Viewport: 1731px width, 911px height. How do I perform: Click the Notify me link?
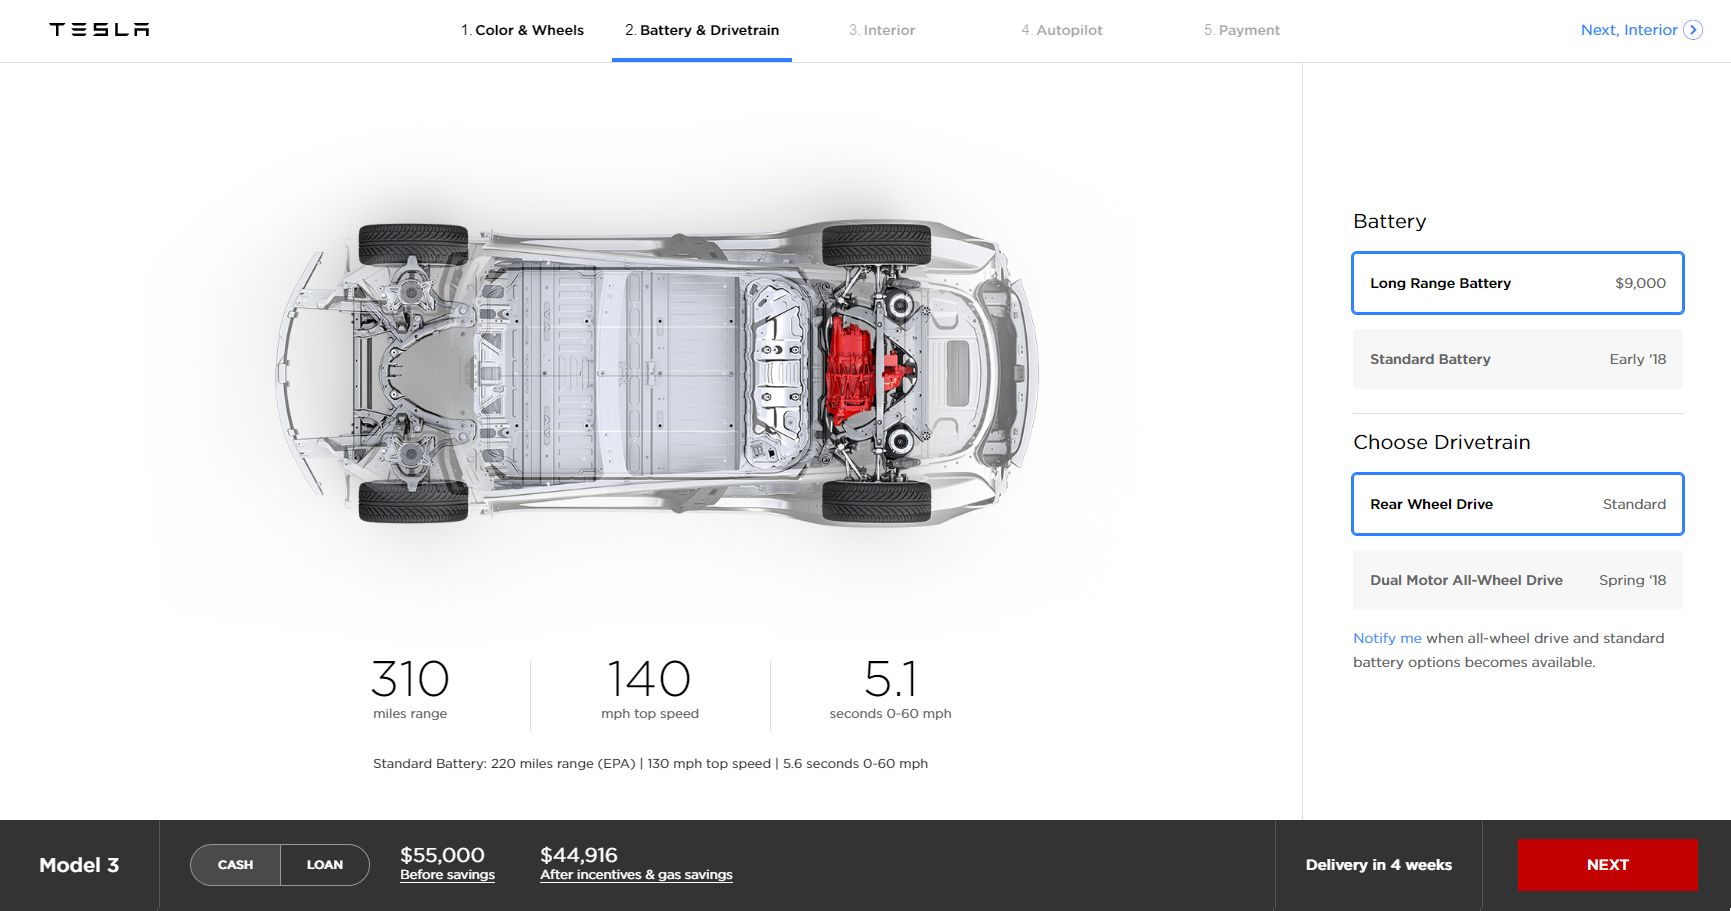[1387, 638]
